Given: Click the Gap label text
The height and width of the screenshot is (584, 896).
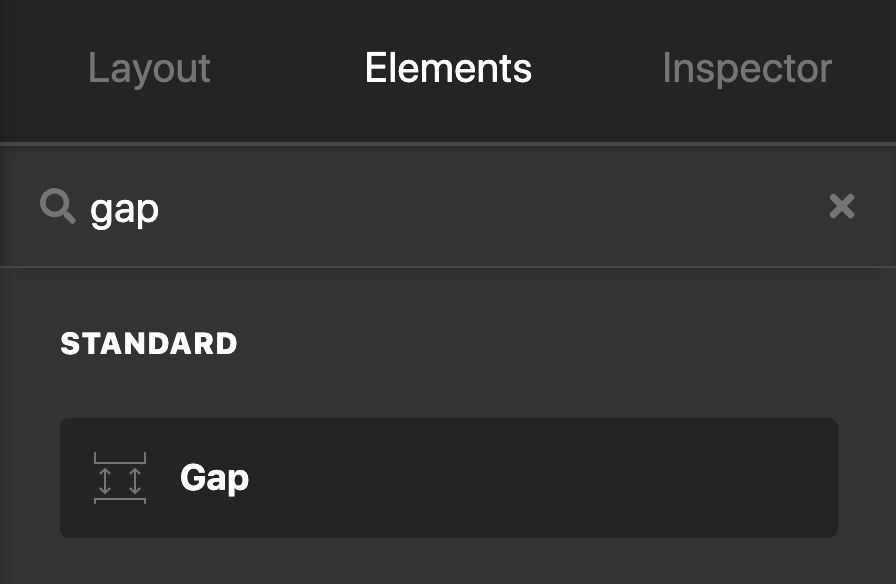Looking at the screenshot, I should (213, 477).
